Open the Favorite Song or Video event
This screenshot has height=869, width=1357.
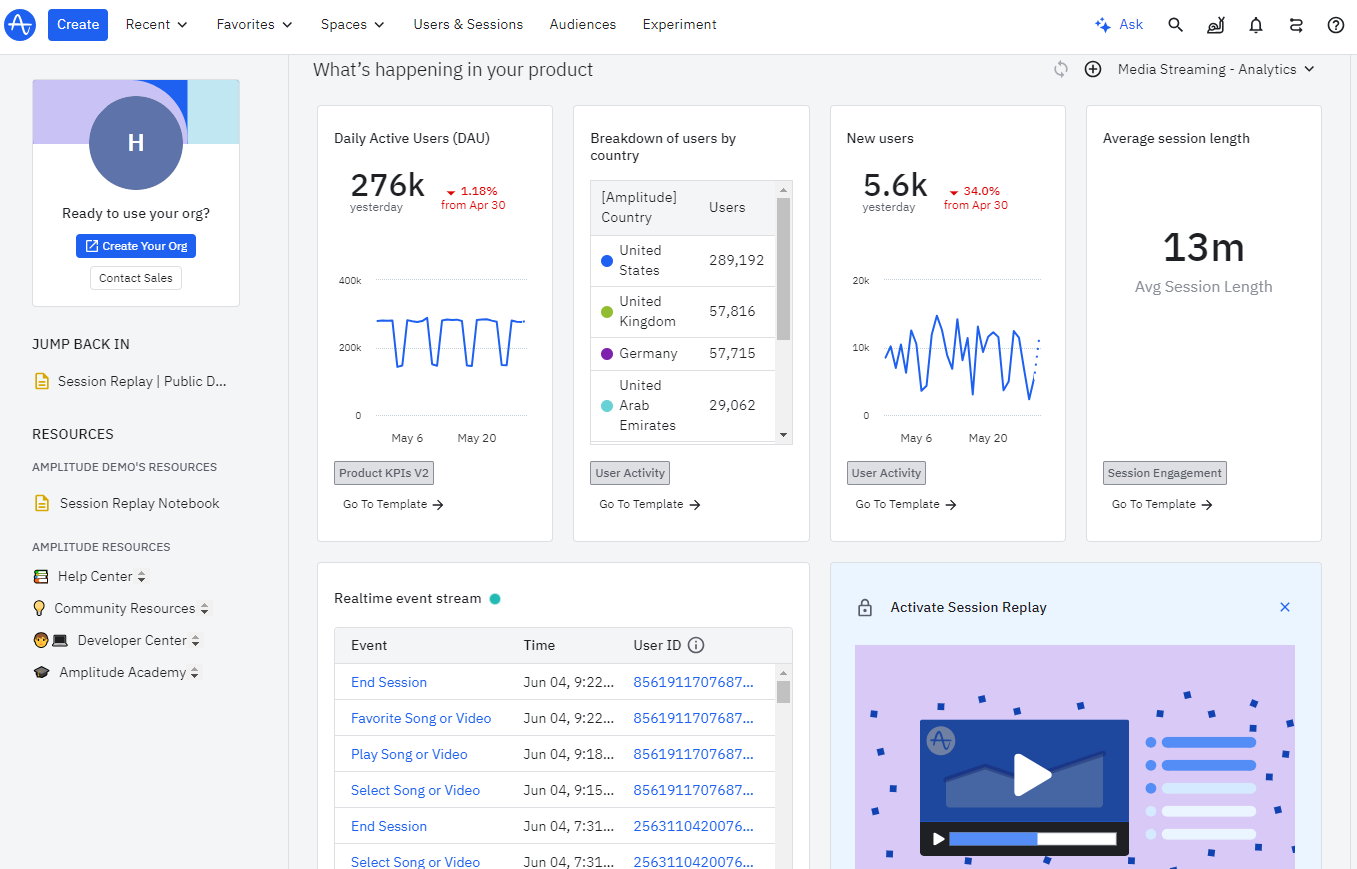click(x=421, y=718)
